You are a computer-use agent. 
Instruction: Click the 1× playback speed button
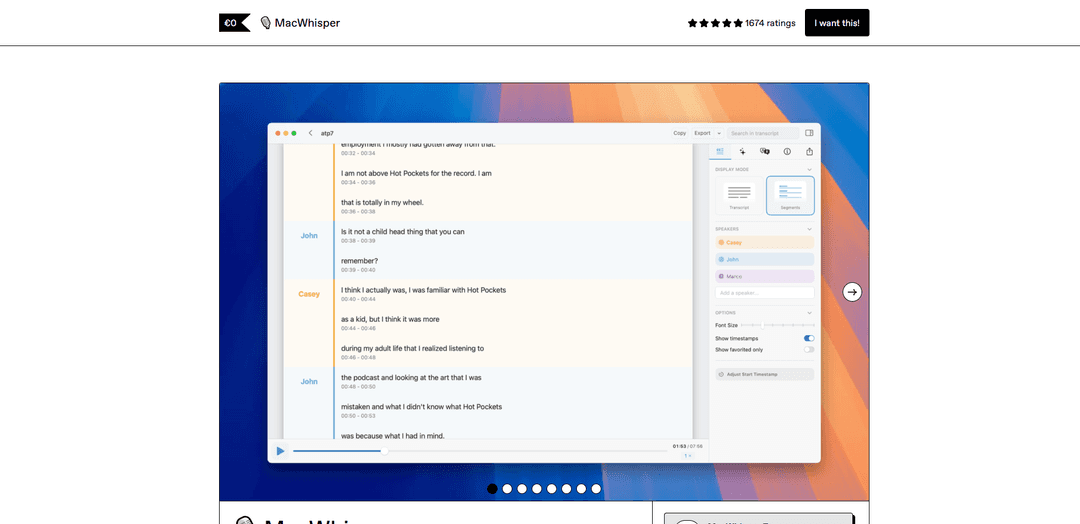[687, 456]
